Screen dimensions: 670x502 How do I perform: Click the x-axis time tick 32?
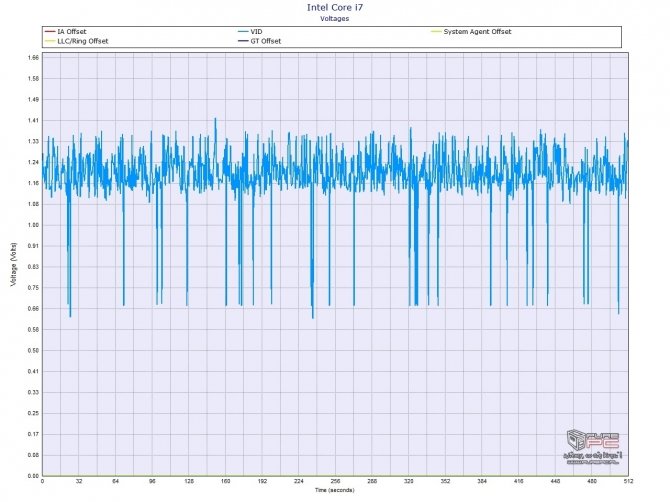pyautogui.click(x=79, y=481)
